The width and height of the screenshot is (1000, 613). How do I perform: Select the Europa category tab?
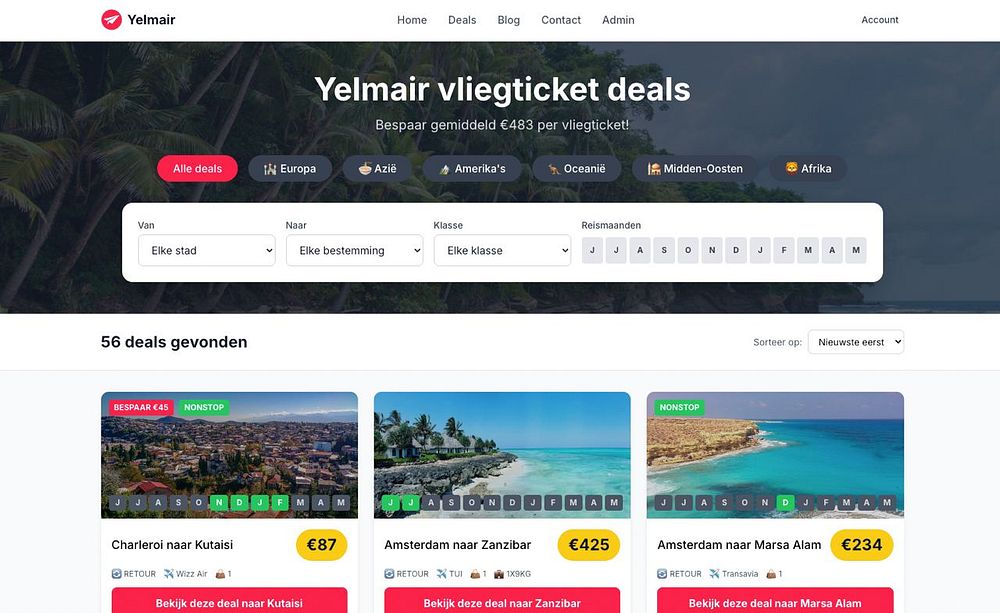tap(290, 168)
